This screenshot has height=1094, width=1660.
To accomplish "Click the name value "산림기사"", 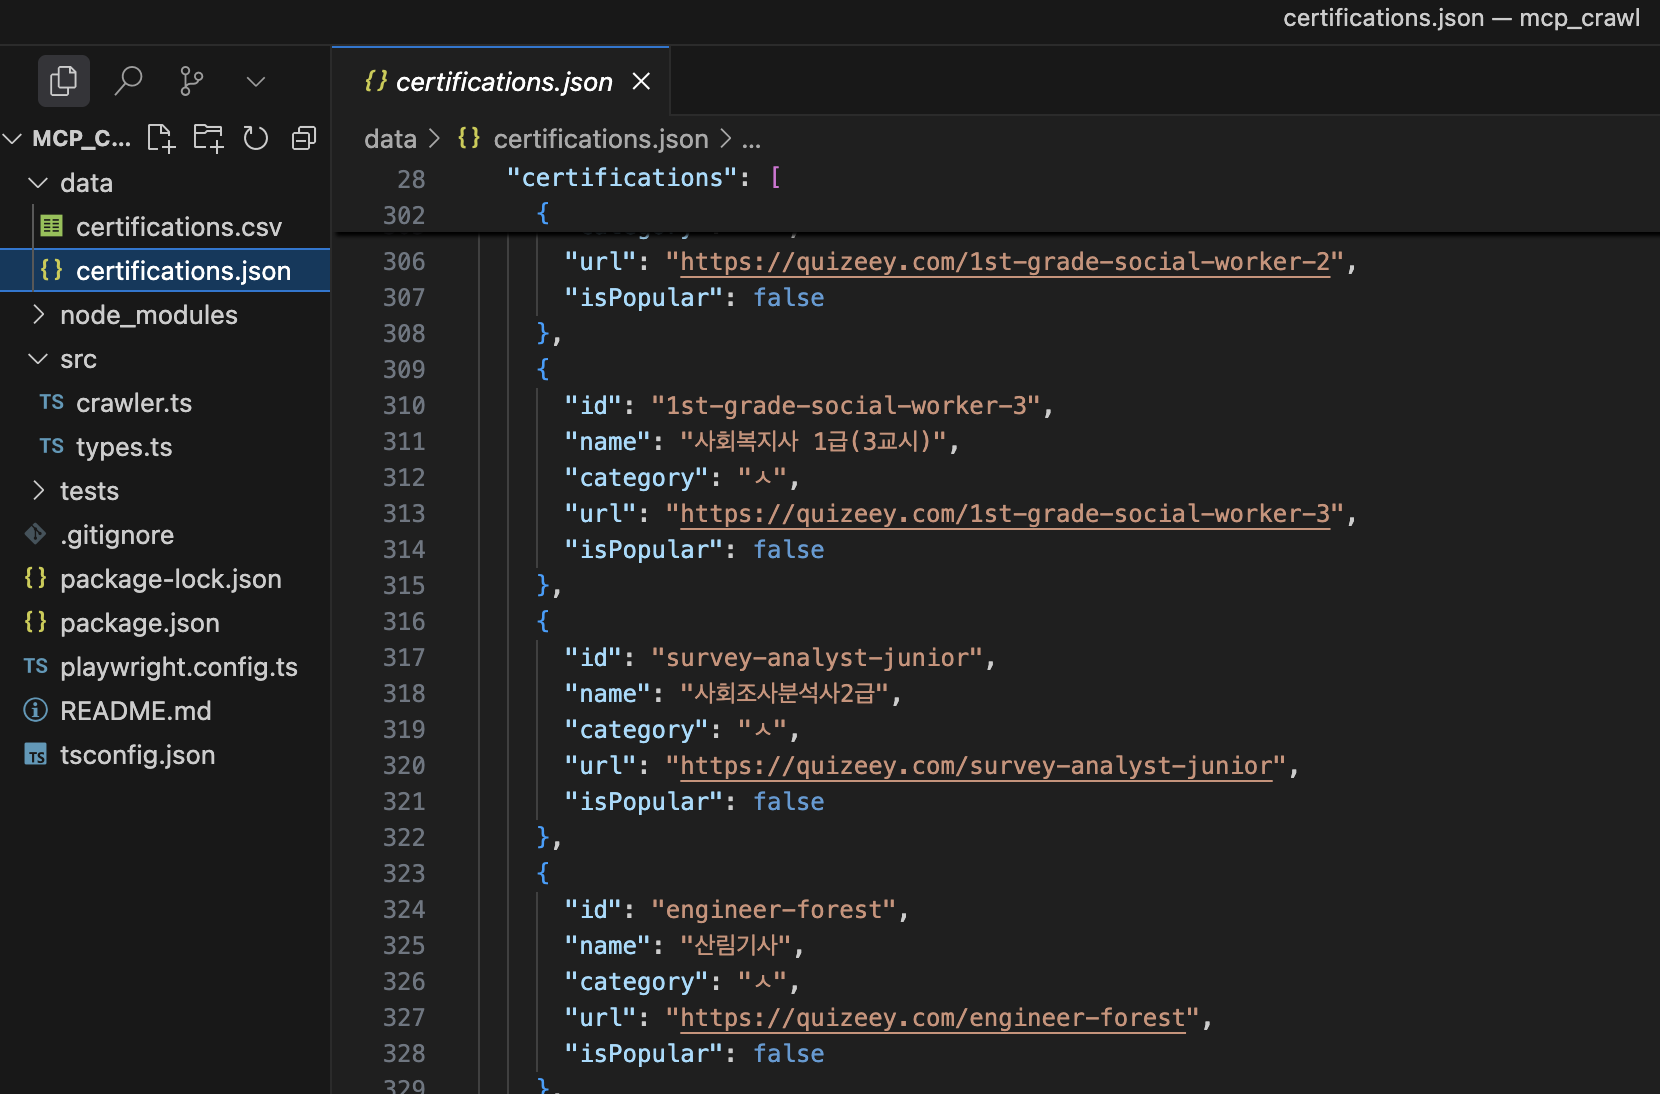I will click(x=735, y=946).
